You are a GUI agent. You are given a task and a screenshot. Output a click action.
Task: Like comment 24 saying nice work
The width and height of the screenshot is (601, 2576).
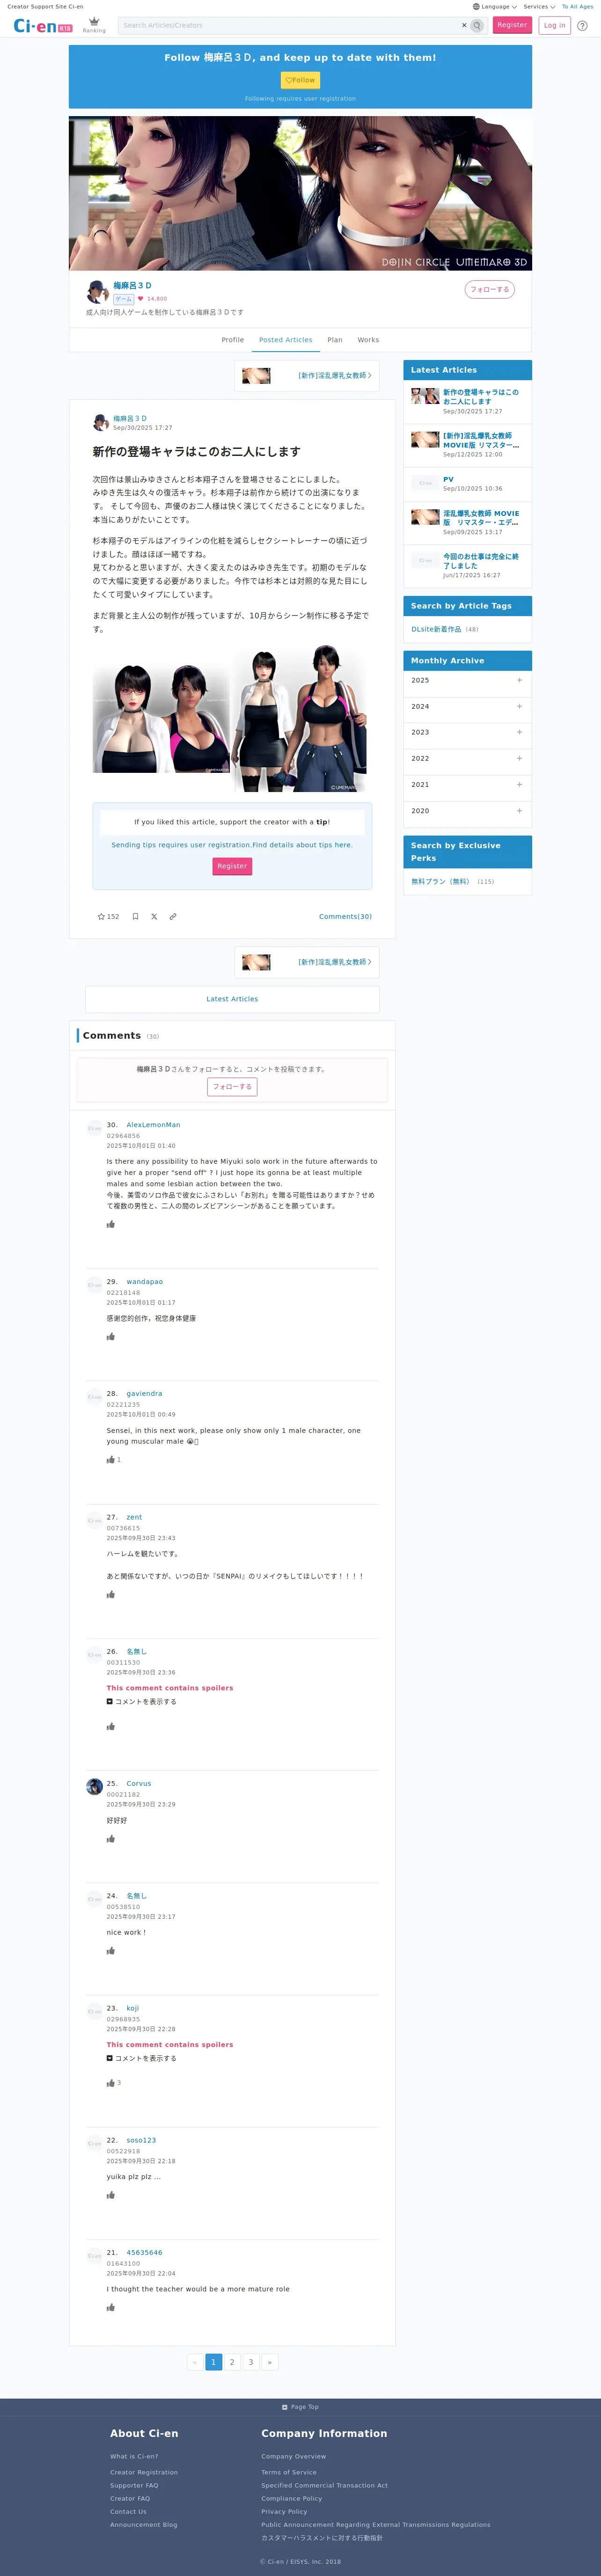(111, 1950)
